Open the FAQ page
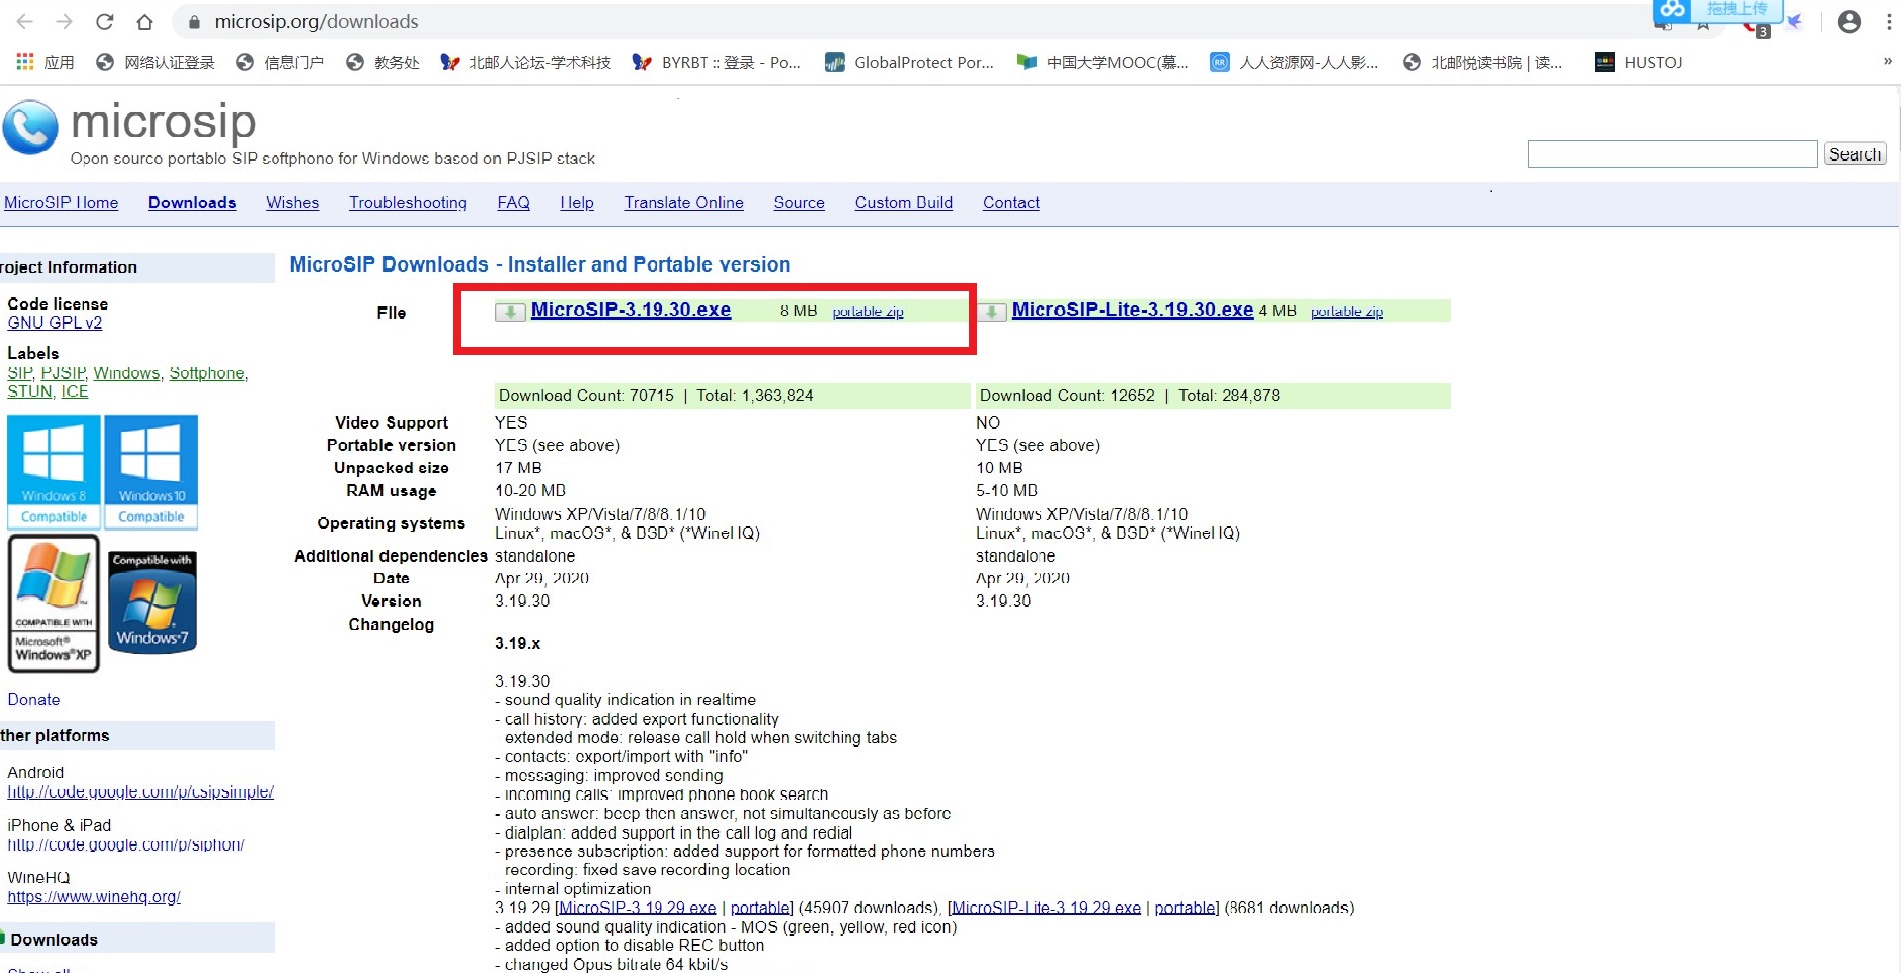This screenshot has height=973, width=1901. click(x=513, y=202)
